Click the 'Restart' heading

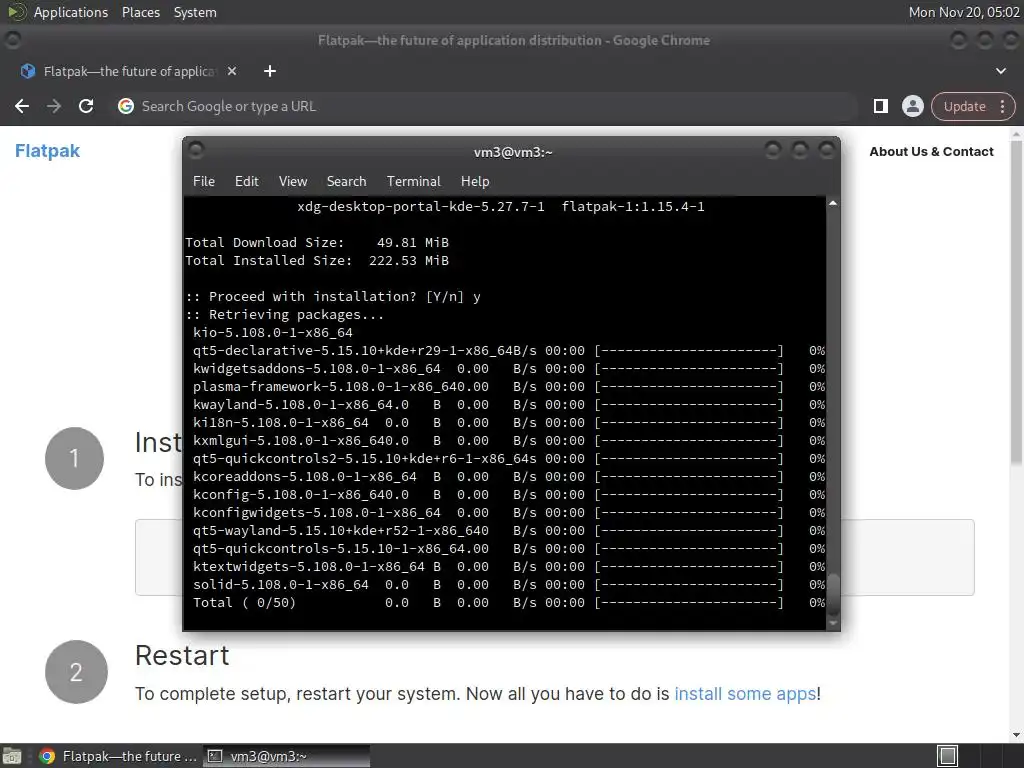(x=182, y=656)
